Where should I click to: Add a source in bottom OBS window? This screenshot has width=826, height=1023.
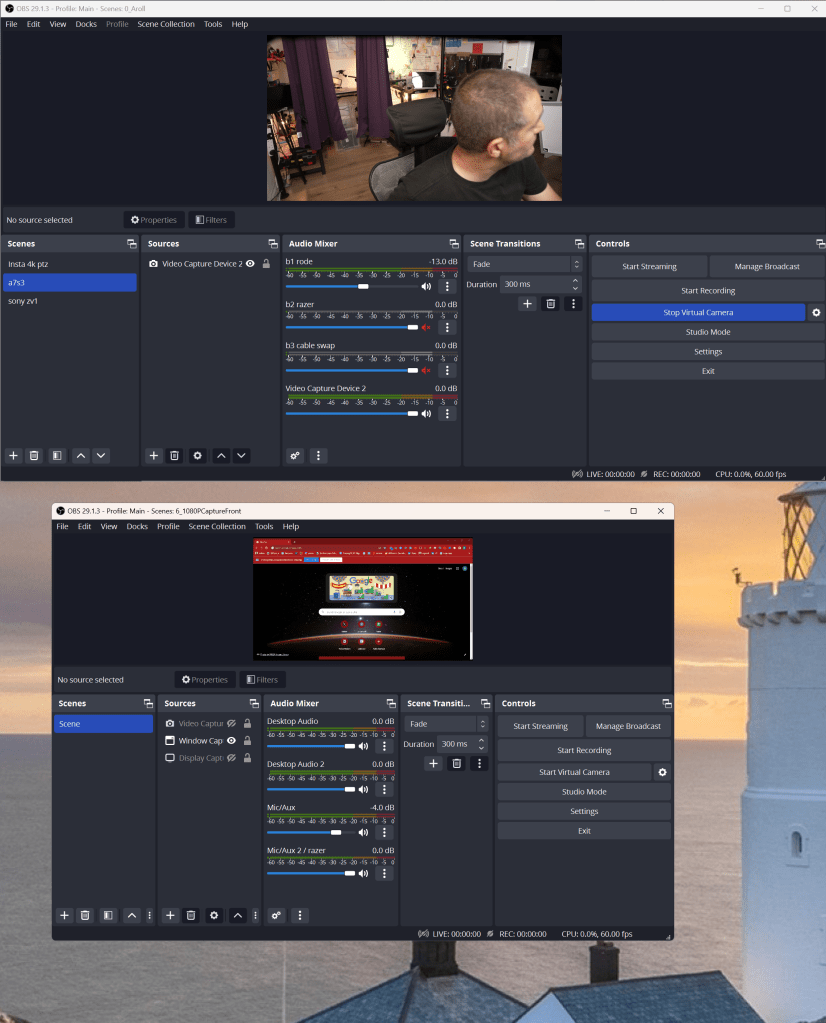[x=170, y=915]
